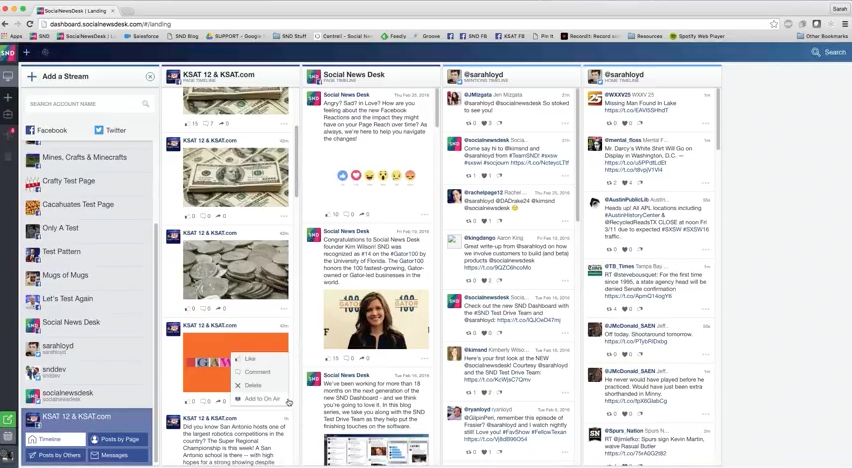Click the Add a Stream plus icon
The width and height of the screenshot is (852, 468).
coord(32,77)
